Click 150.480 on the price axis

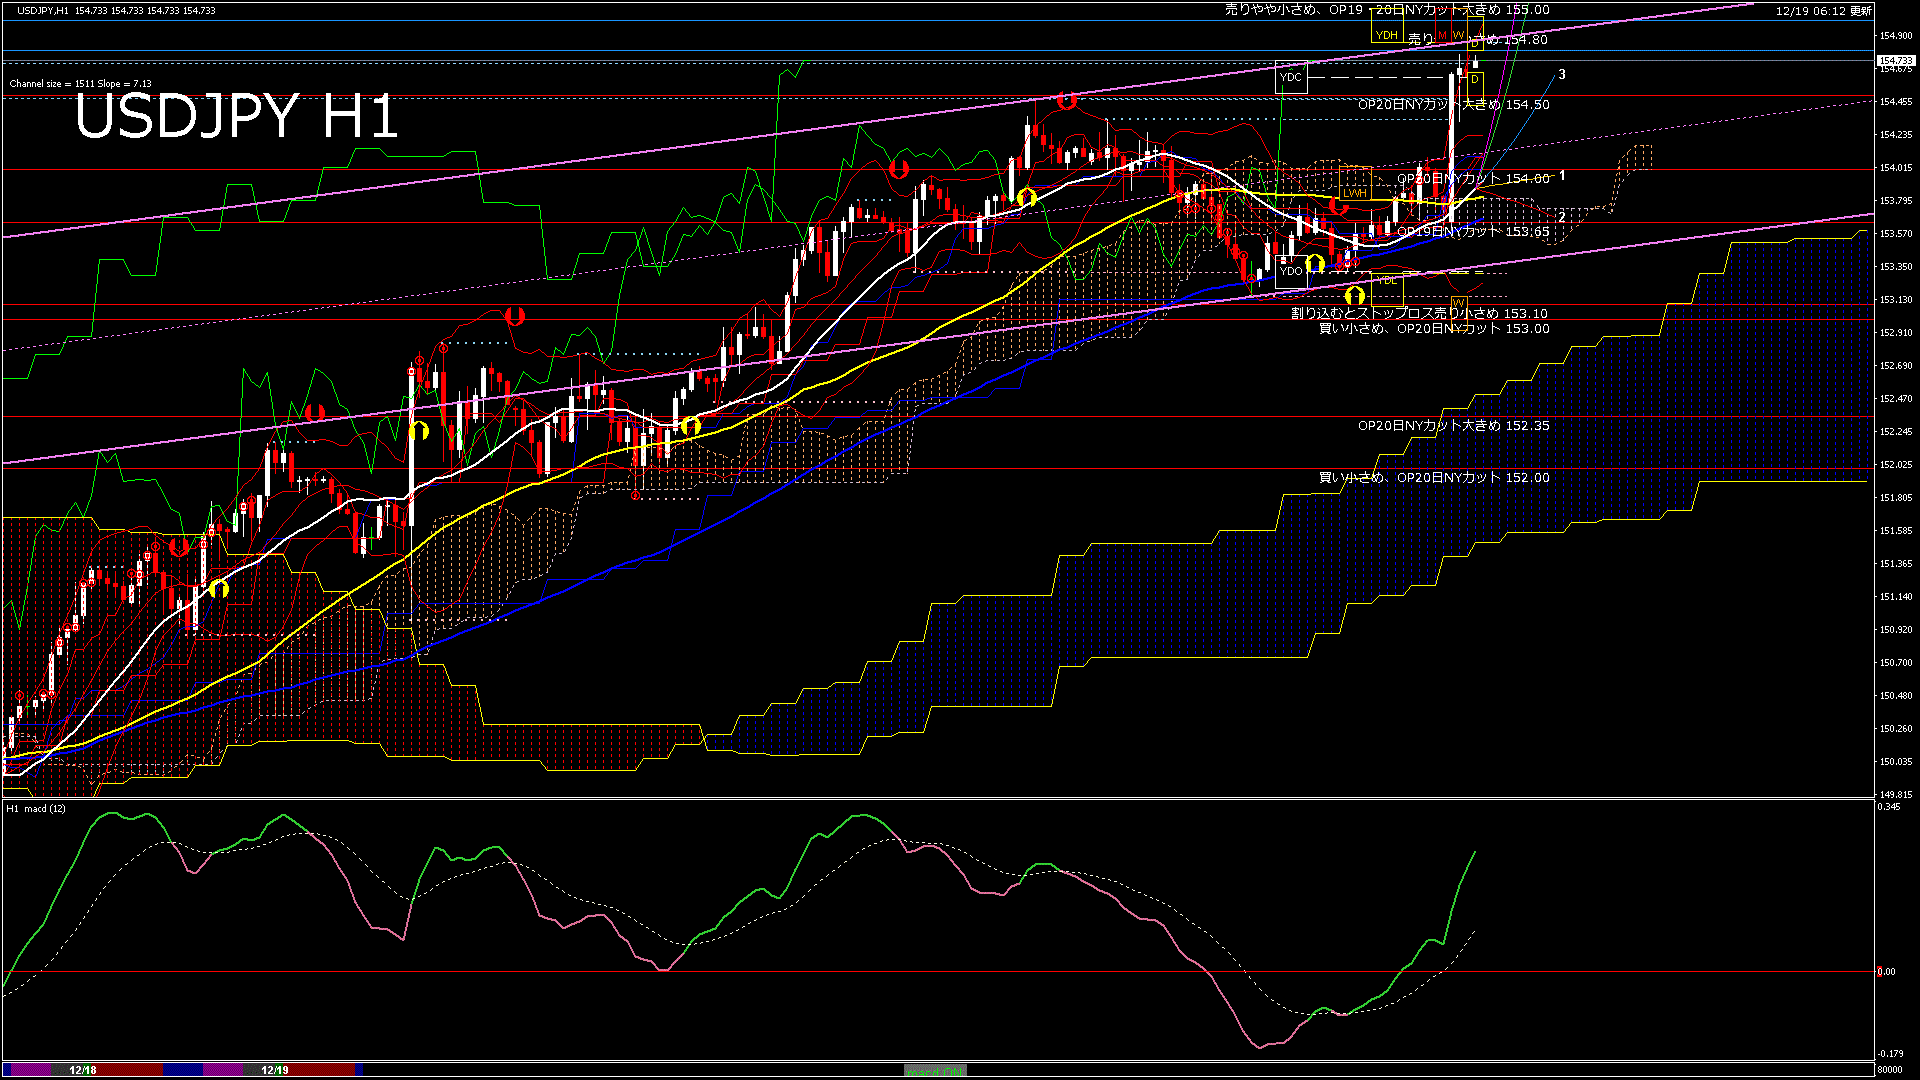coord(1896,695)
